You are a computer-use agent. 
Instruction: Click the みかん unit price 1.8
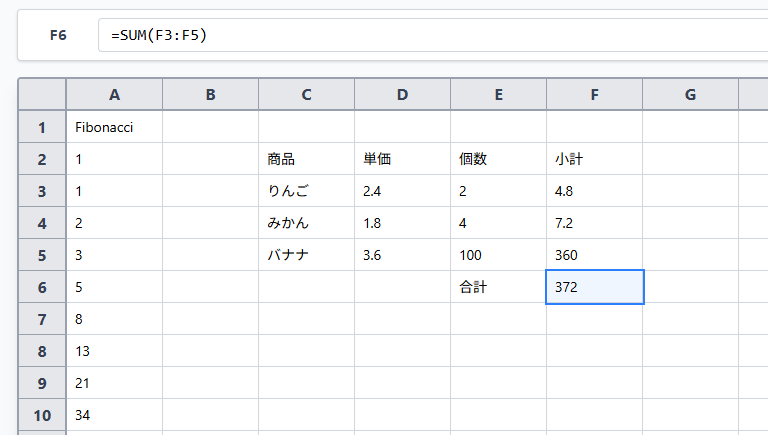click(402, 223)
